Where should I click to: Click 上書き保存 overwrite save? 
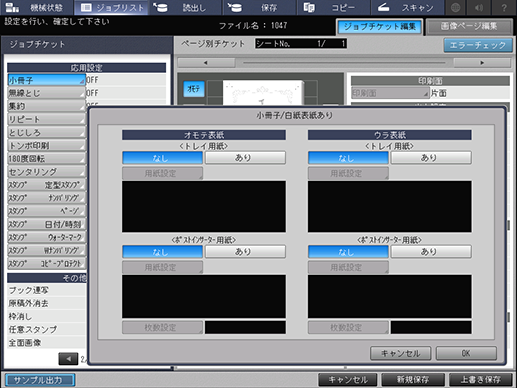(480, 380)
